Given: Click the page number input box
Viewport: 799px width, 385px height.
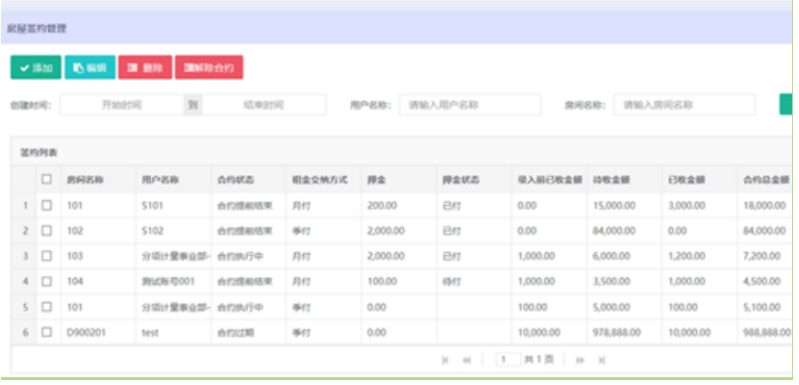Looking at the screenshot, I should 508,360.
